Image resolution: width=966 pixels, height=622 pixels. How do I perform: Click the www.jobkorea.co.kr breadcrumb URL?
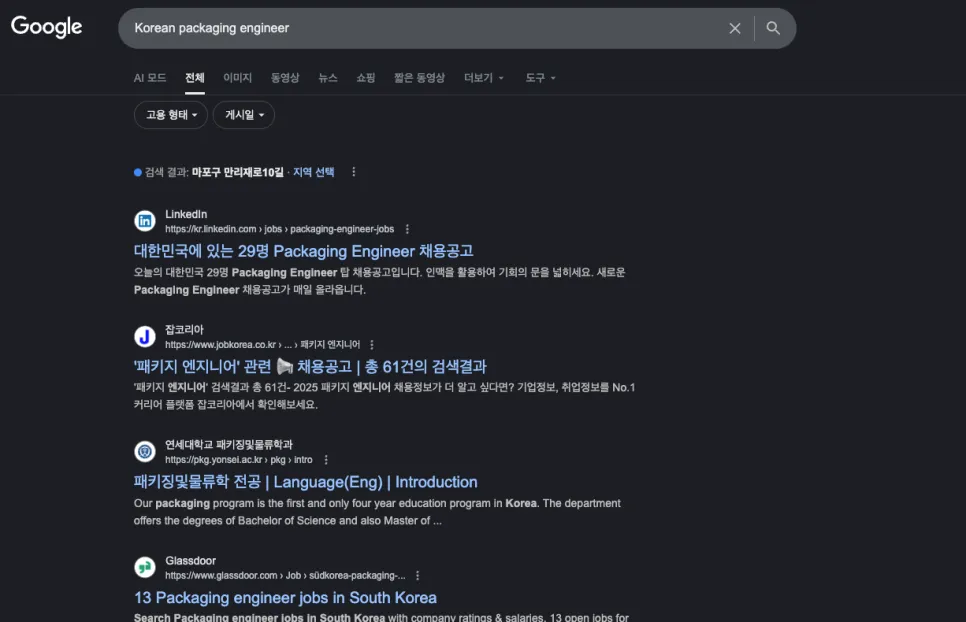coord(262,345)
